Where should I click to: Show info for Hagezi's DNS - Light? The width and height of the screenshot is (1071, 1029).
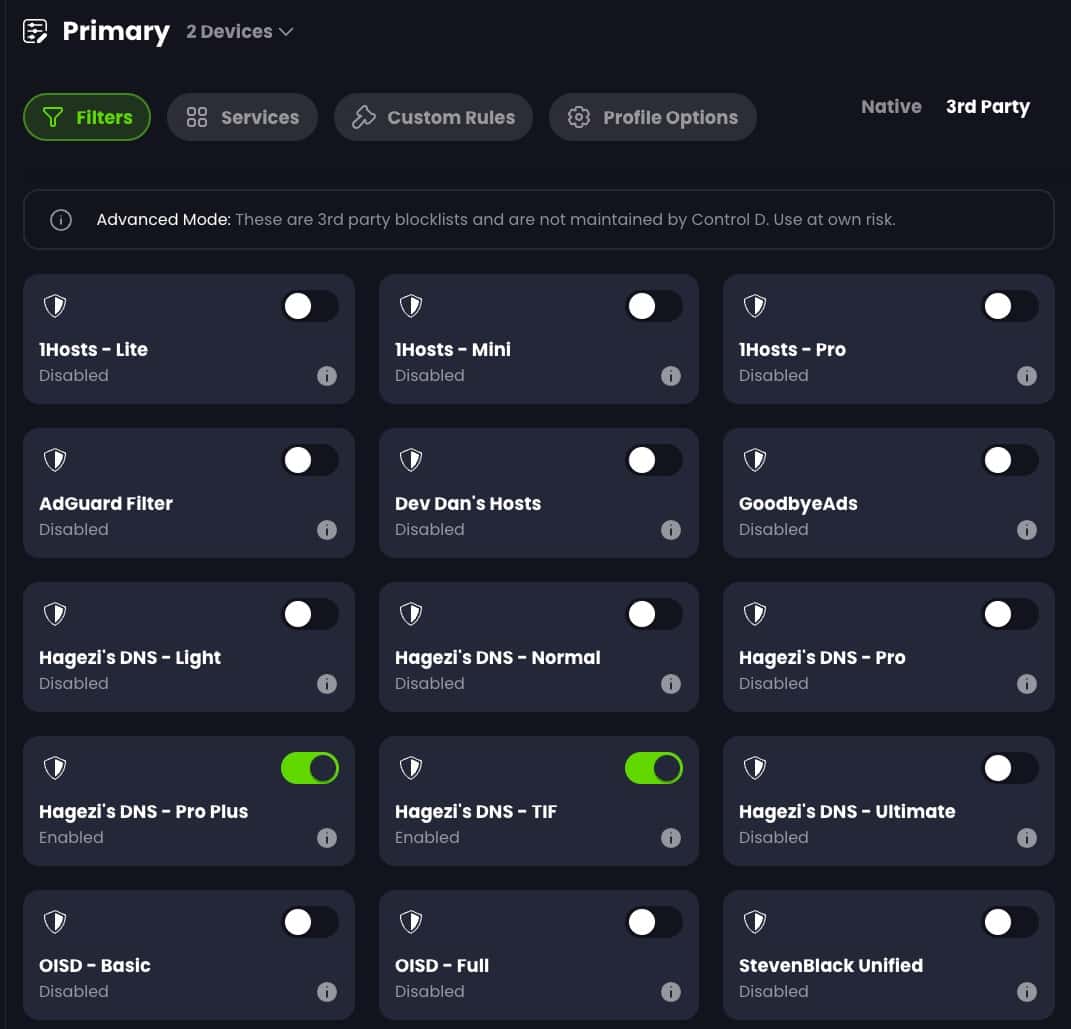click(326, 683)
